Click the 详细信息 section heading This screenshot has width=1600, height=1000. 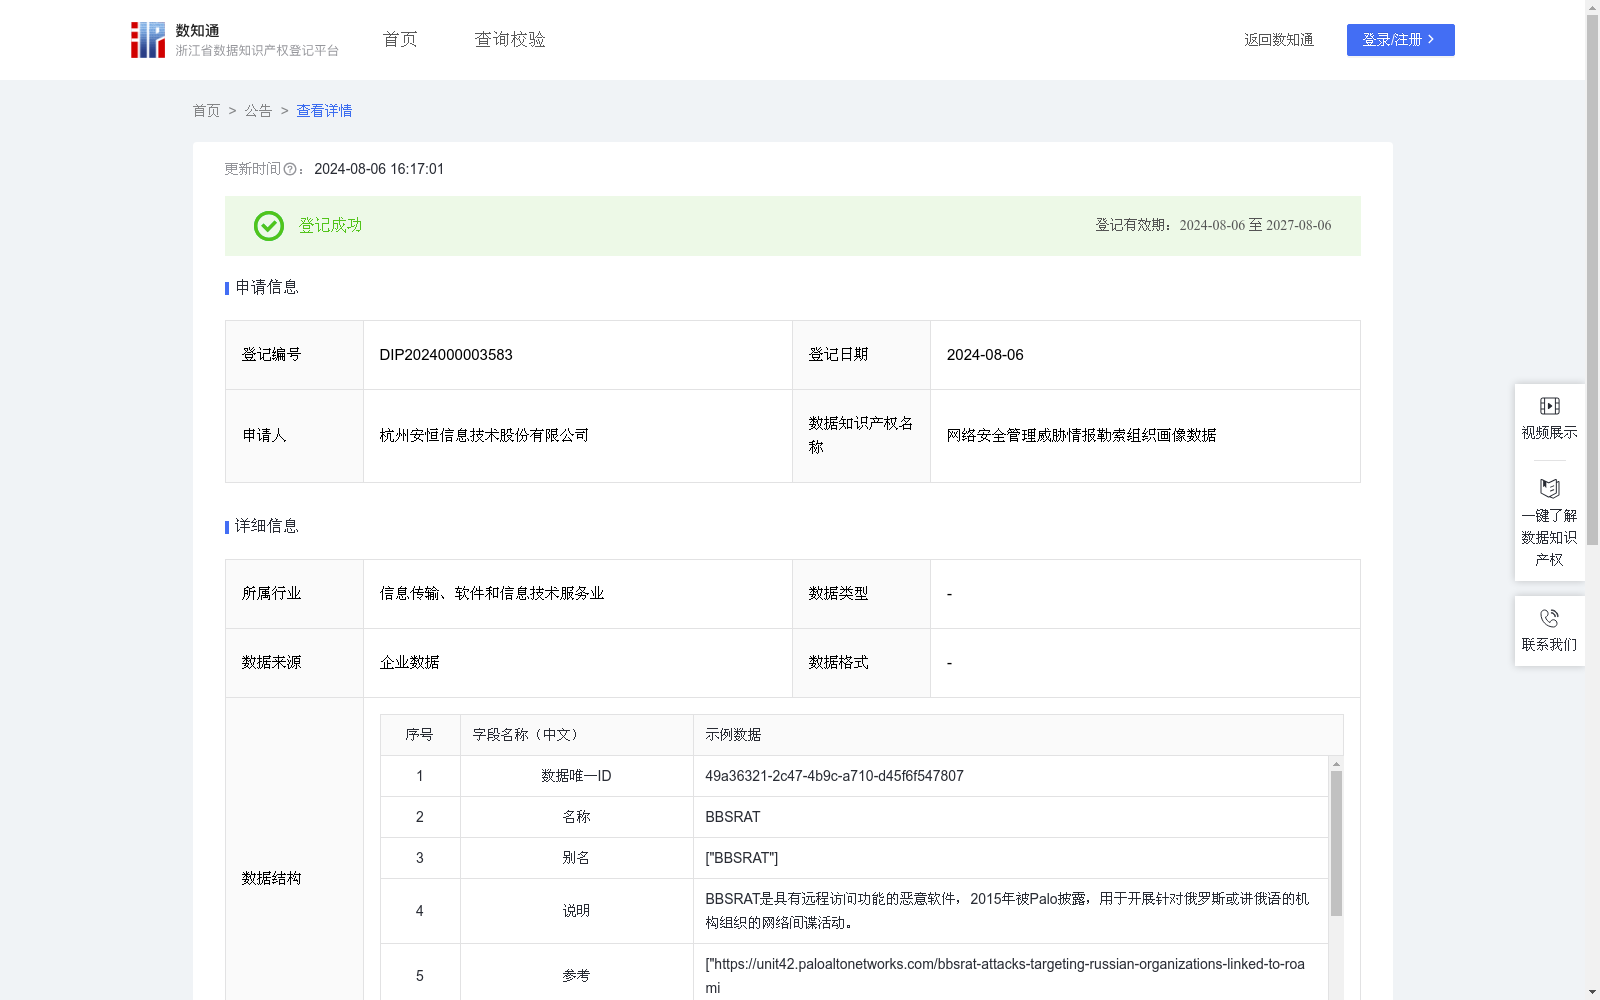(x=267, y=527)
